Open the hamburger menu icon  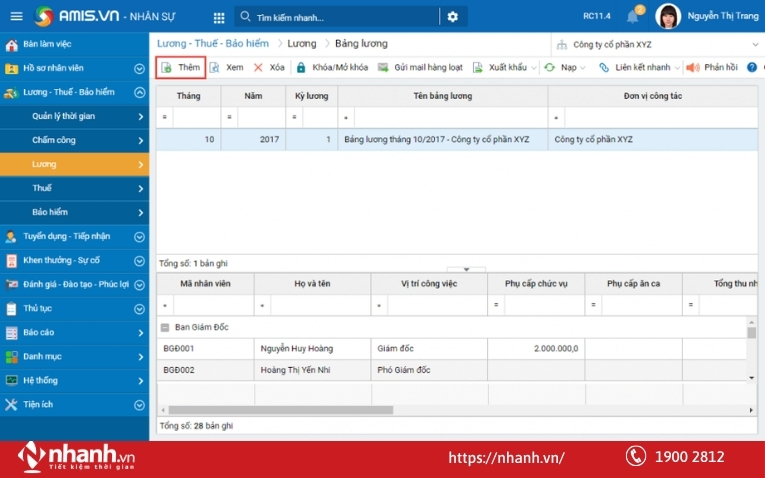coord(16,17)
